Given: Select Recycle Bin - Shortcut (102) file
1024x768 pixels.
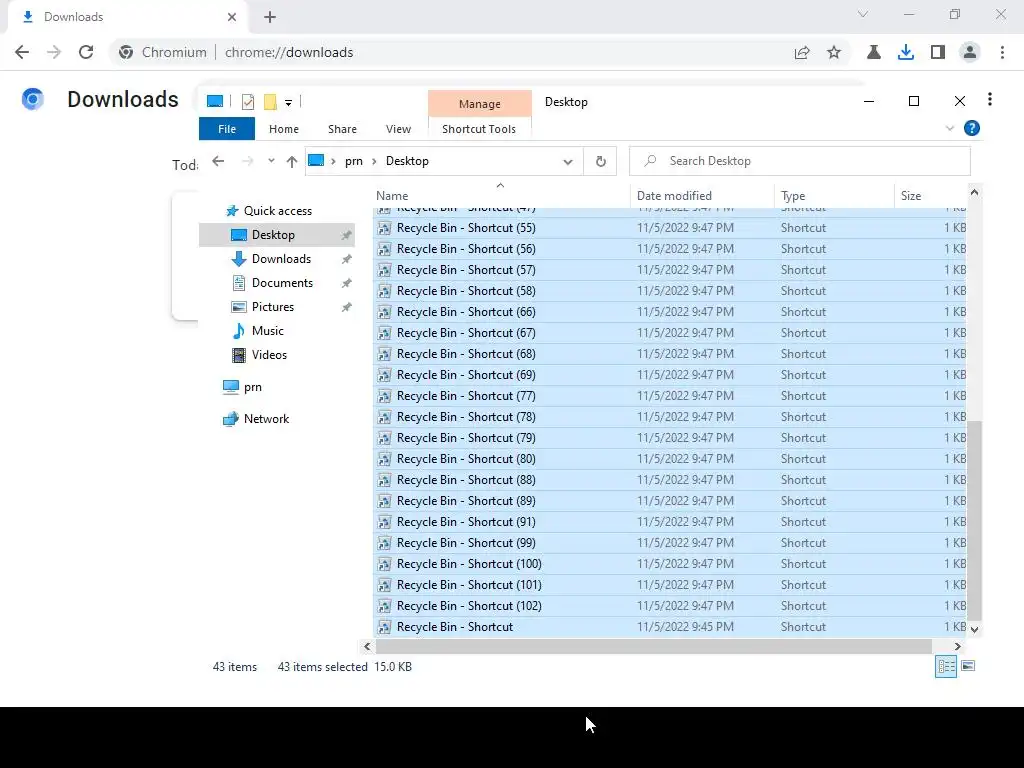Looking at the screenshot, I should (x=670, y=605).
